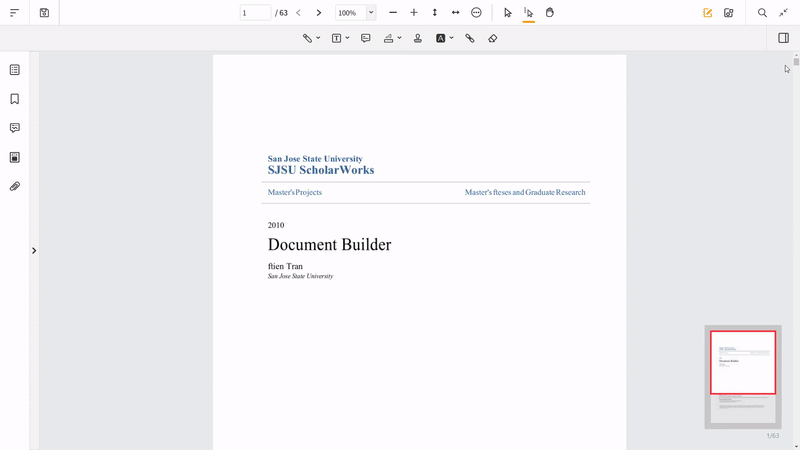Go to the next page
800x450 pixels.
click(x=319, y=13)
